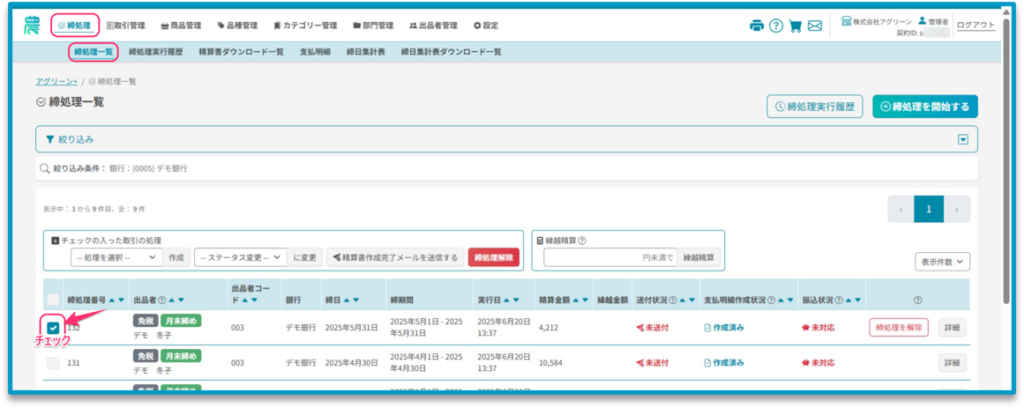This screenshot has width=1024, height=408.
Task: Open the ステータス変更 dropdown
Action: [241, 257]
